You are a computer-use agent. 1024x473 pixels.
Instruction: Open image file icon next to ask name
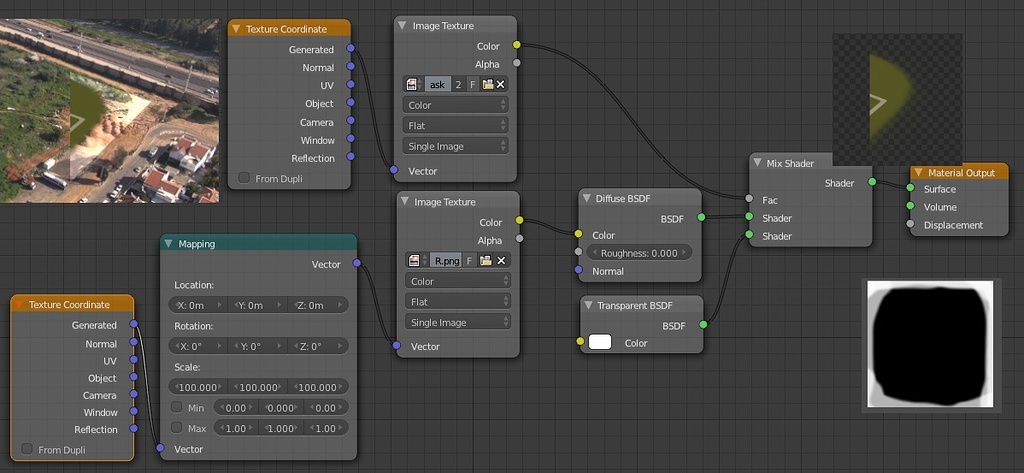click(486, 84)
